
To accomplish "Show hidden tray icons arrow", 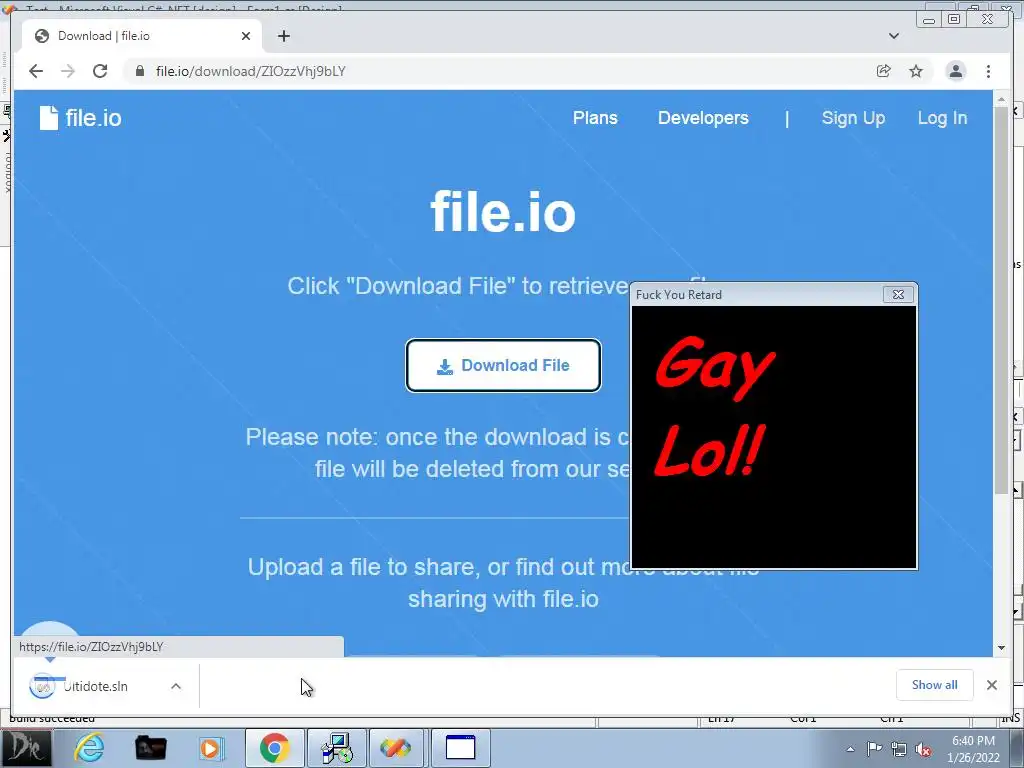I will point(850,749).
